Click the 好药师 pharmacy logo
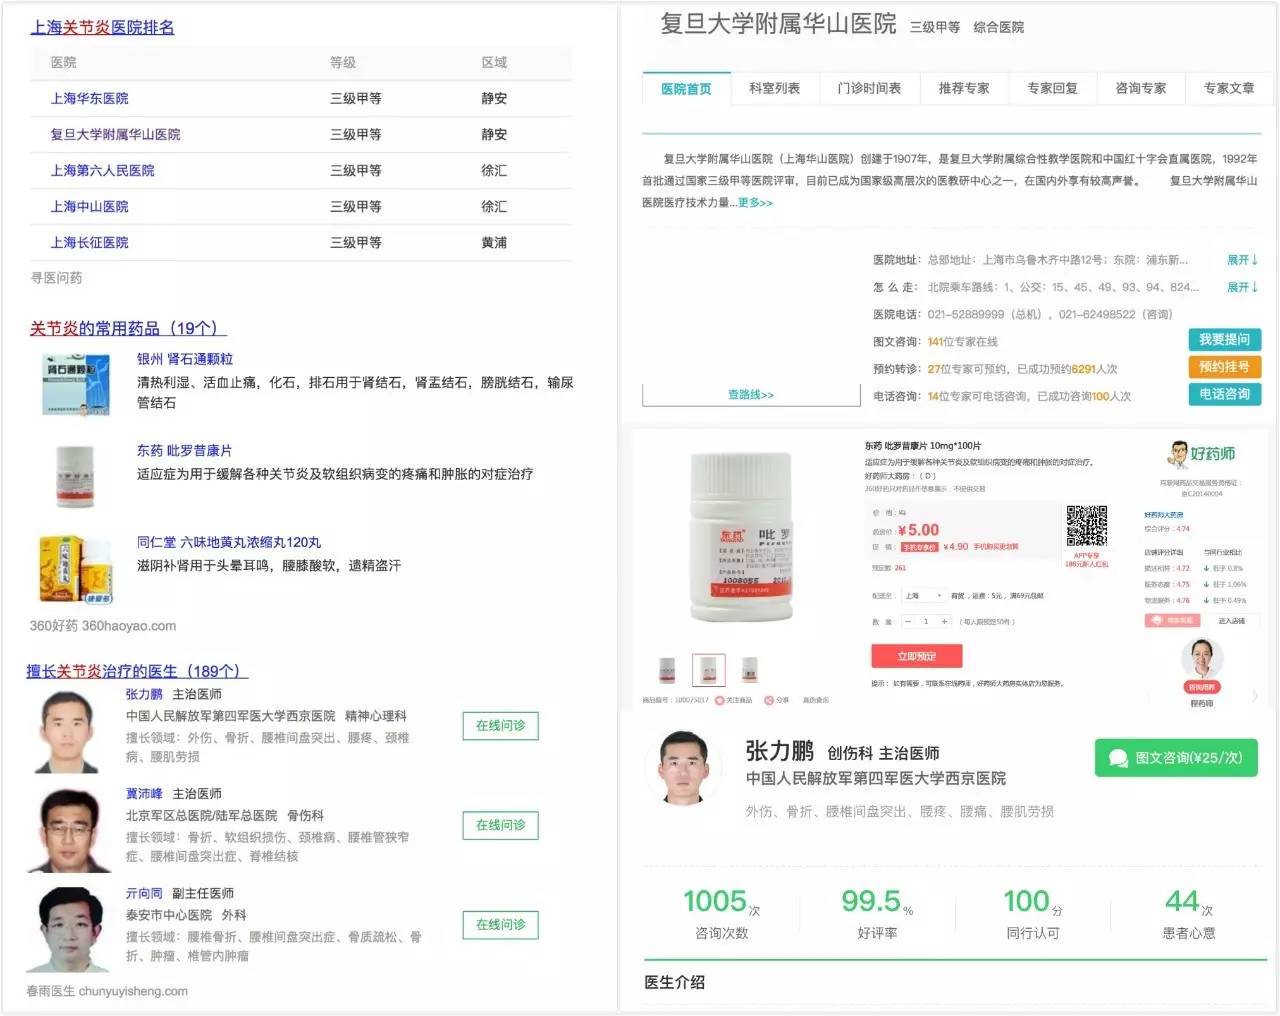The image size is (1280, 1016). point(1201,454)
